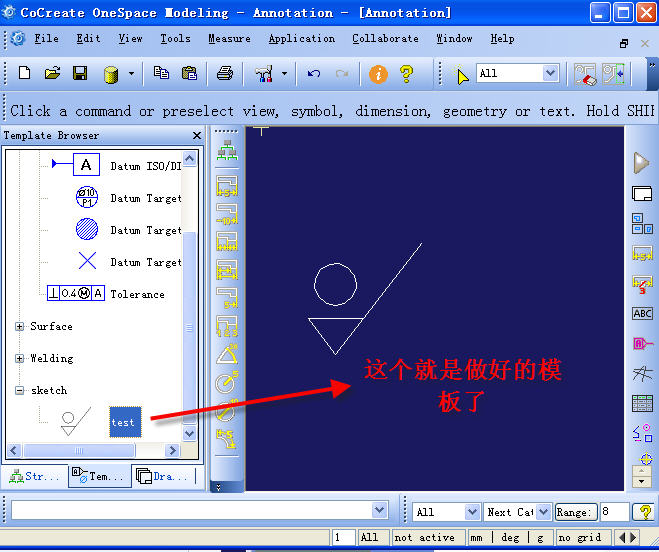The width and height of the screenshot is (659, 552).
Task: Click the Range button label
Action: click(576, 512)
